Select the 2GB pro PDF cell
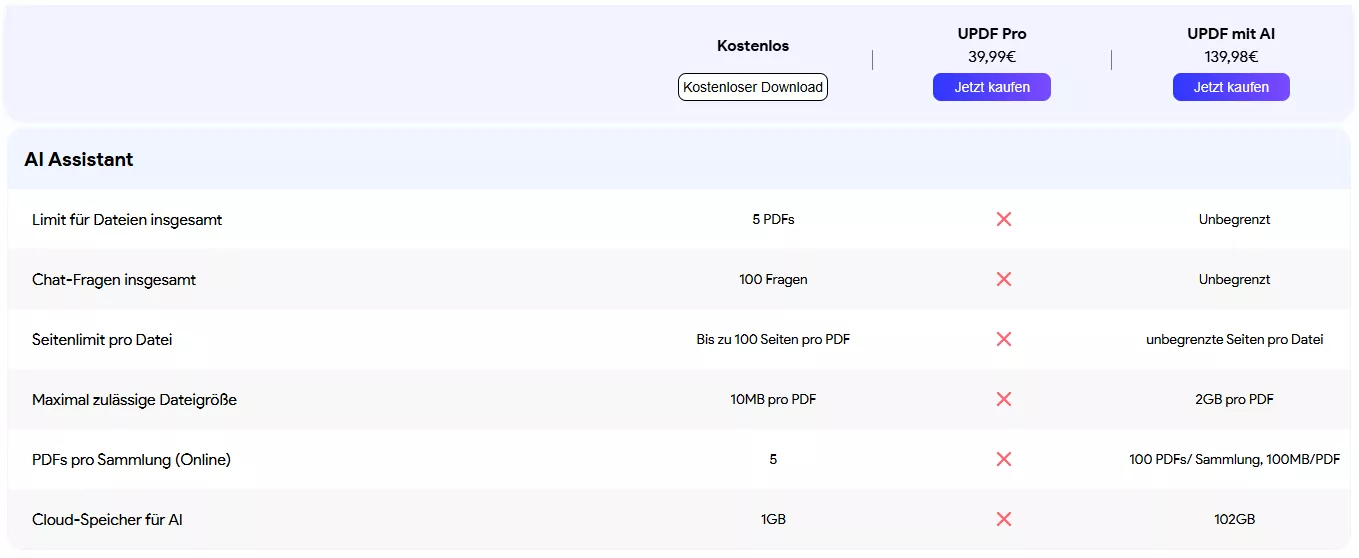 1234,399
